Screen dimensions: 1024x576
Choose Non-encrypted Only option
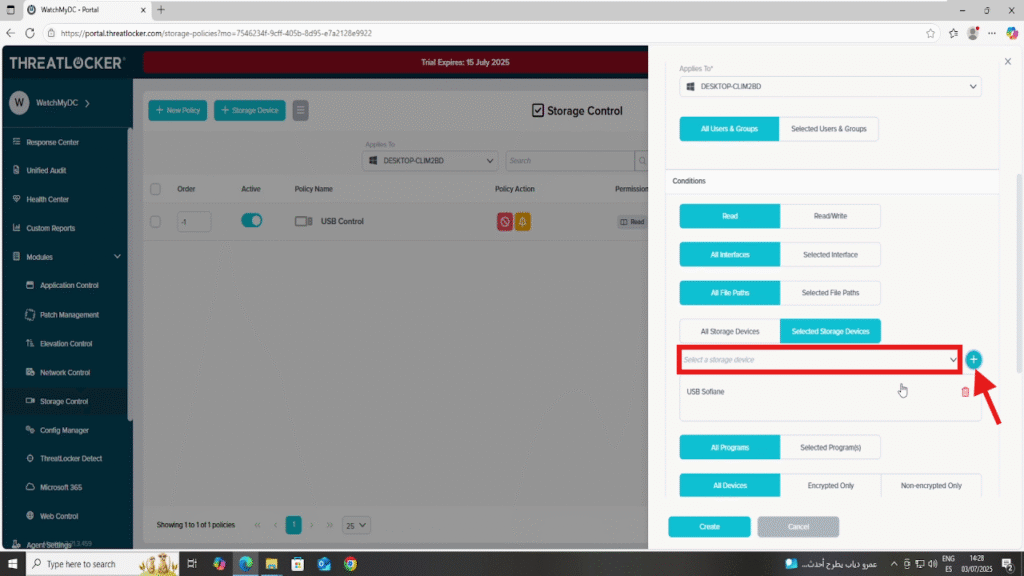tap(931, 486)
